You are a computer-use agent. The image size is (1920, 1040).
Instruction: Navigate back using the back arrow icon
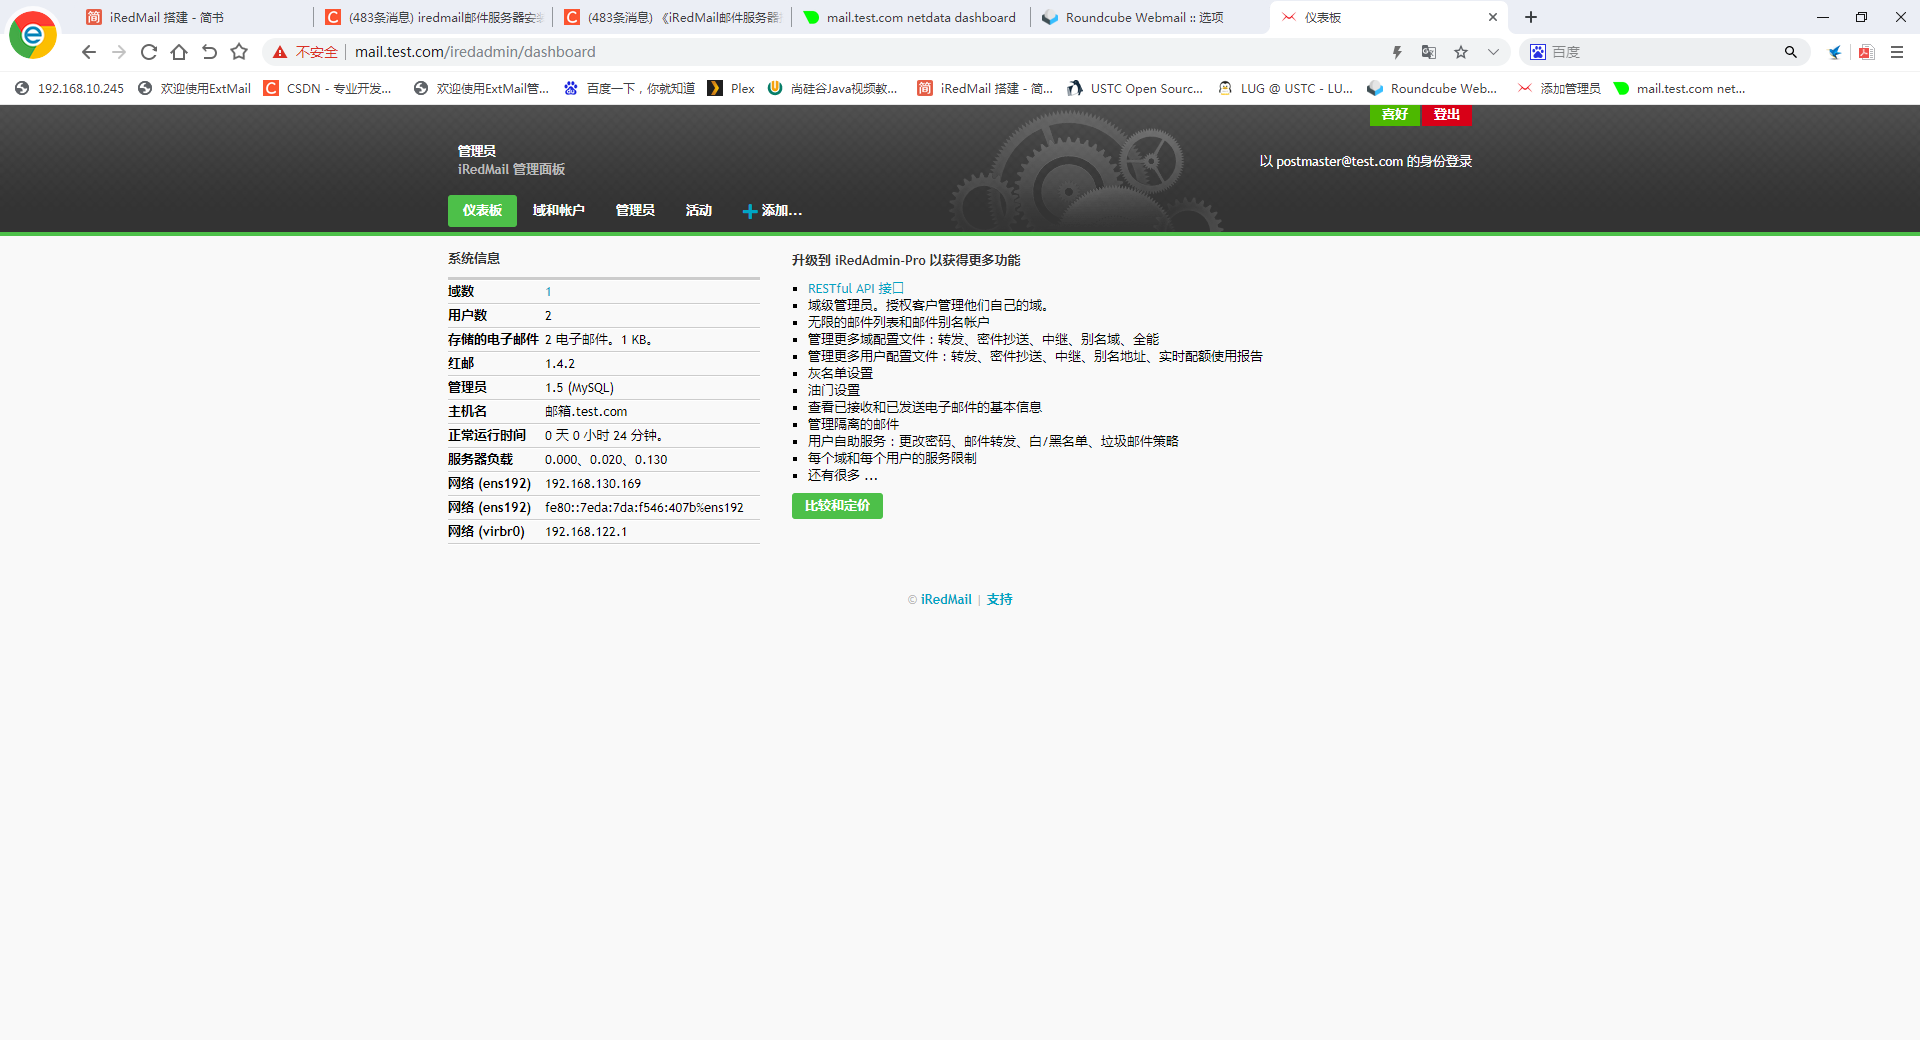(x=88, y=52)
